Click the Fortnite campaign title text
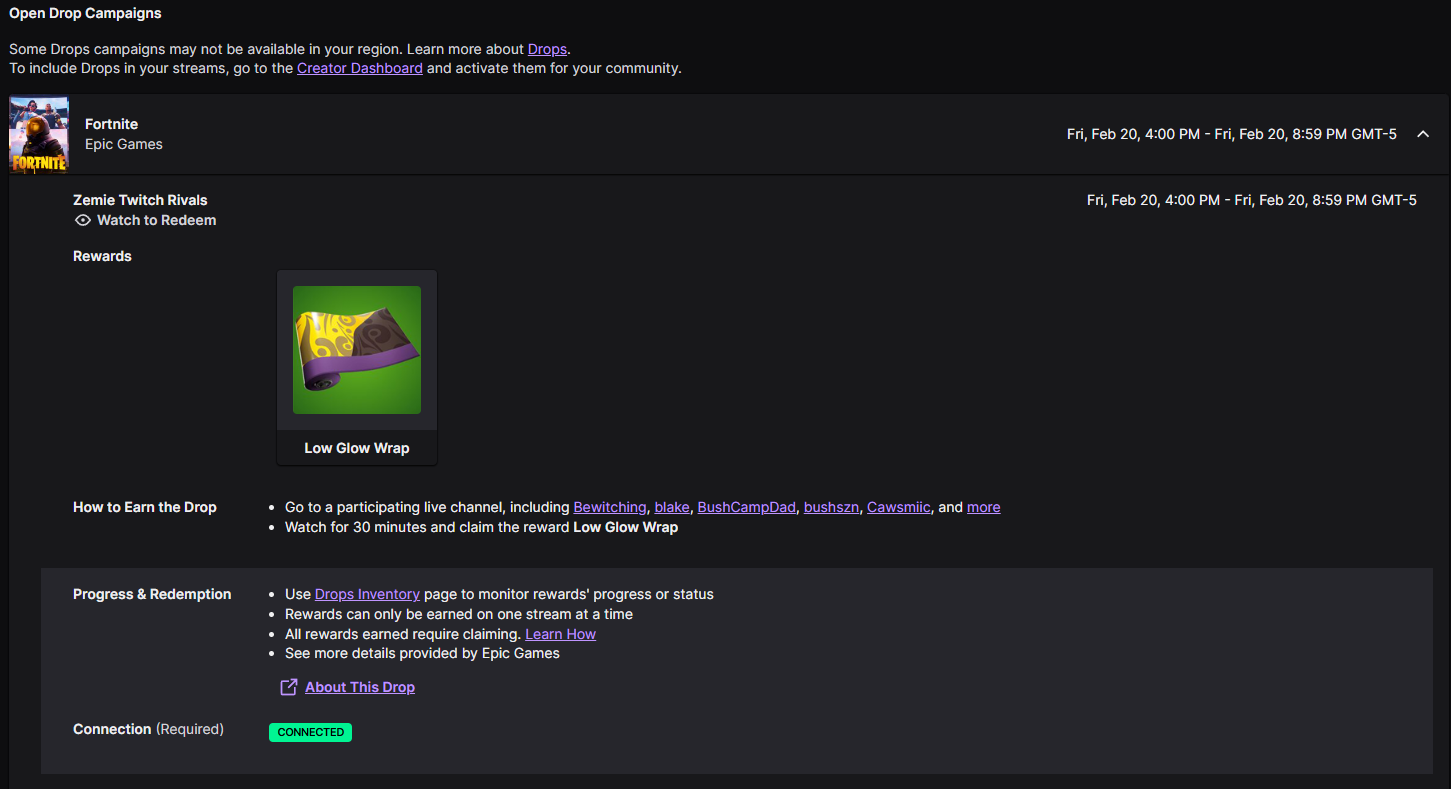The height and width of the screenshot is (789, 1451). [x=111, y=124]
